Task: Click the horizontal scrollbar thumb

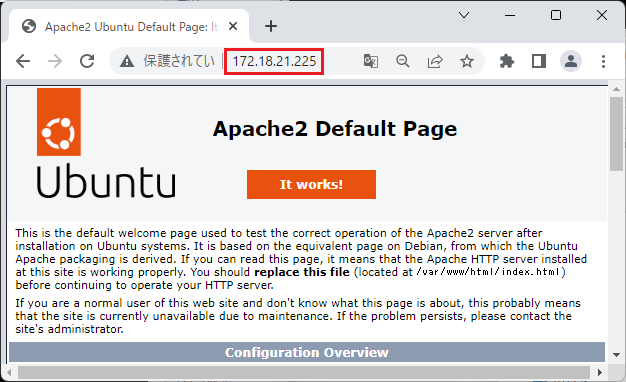Action: pos(304,372)
